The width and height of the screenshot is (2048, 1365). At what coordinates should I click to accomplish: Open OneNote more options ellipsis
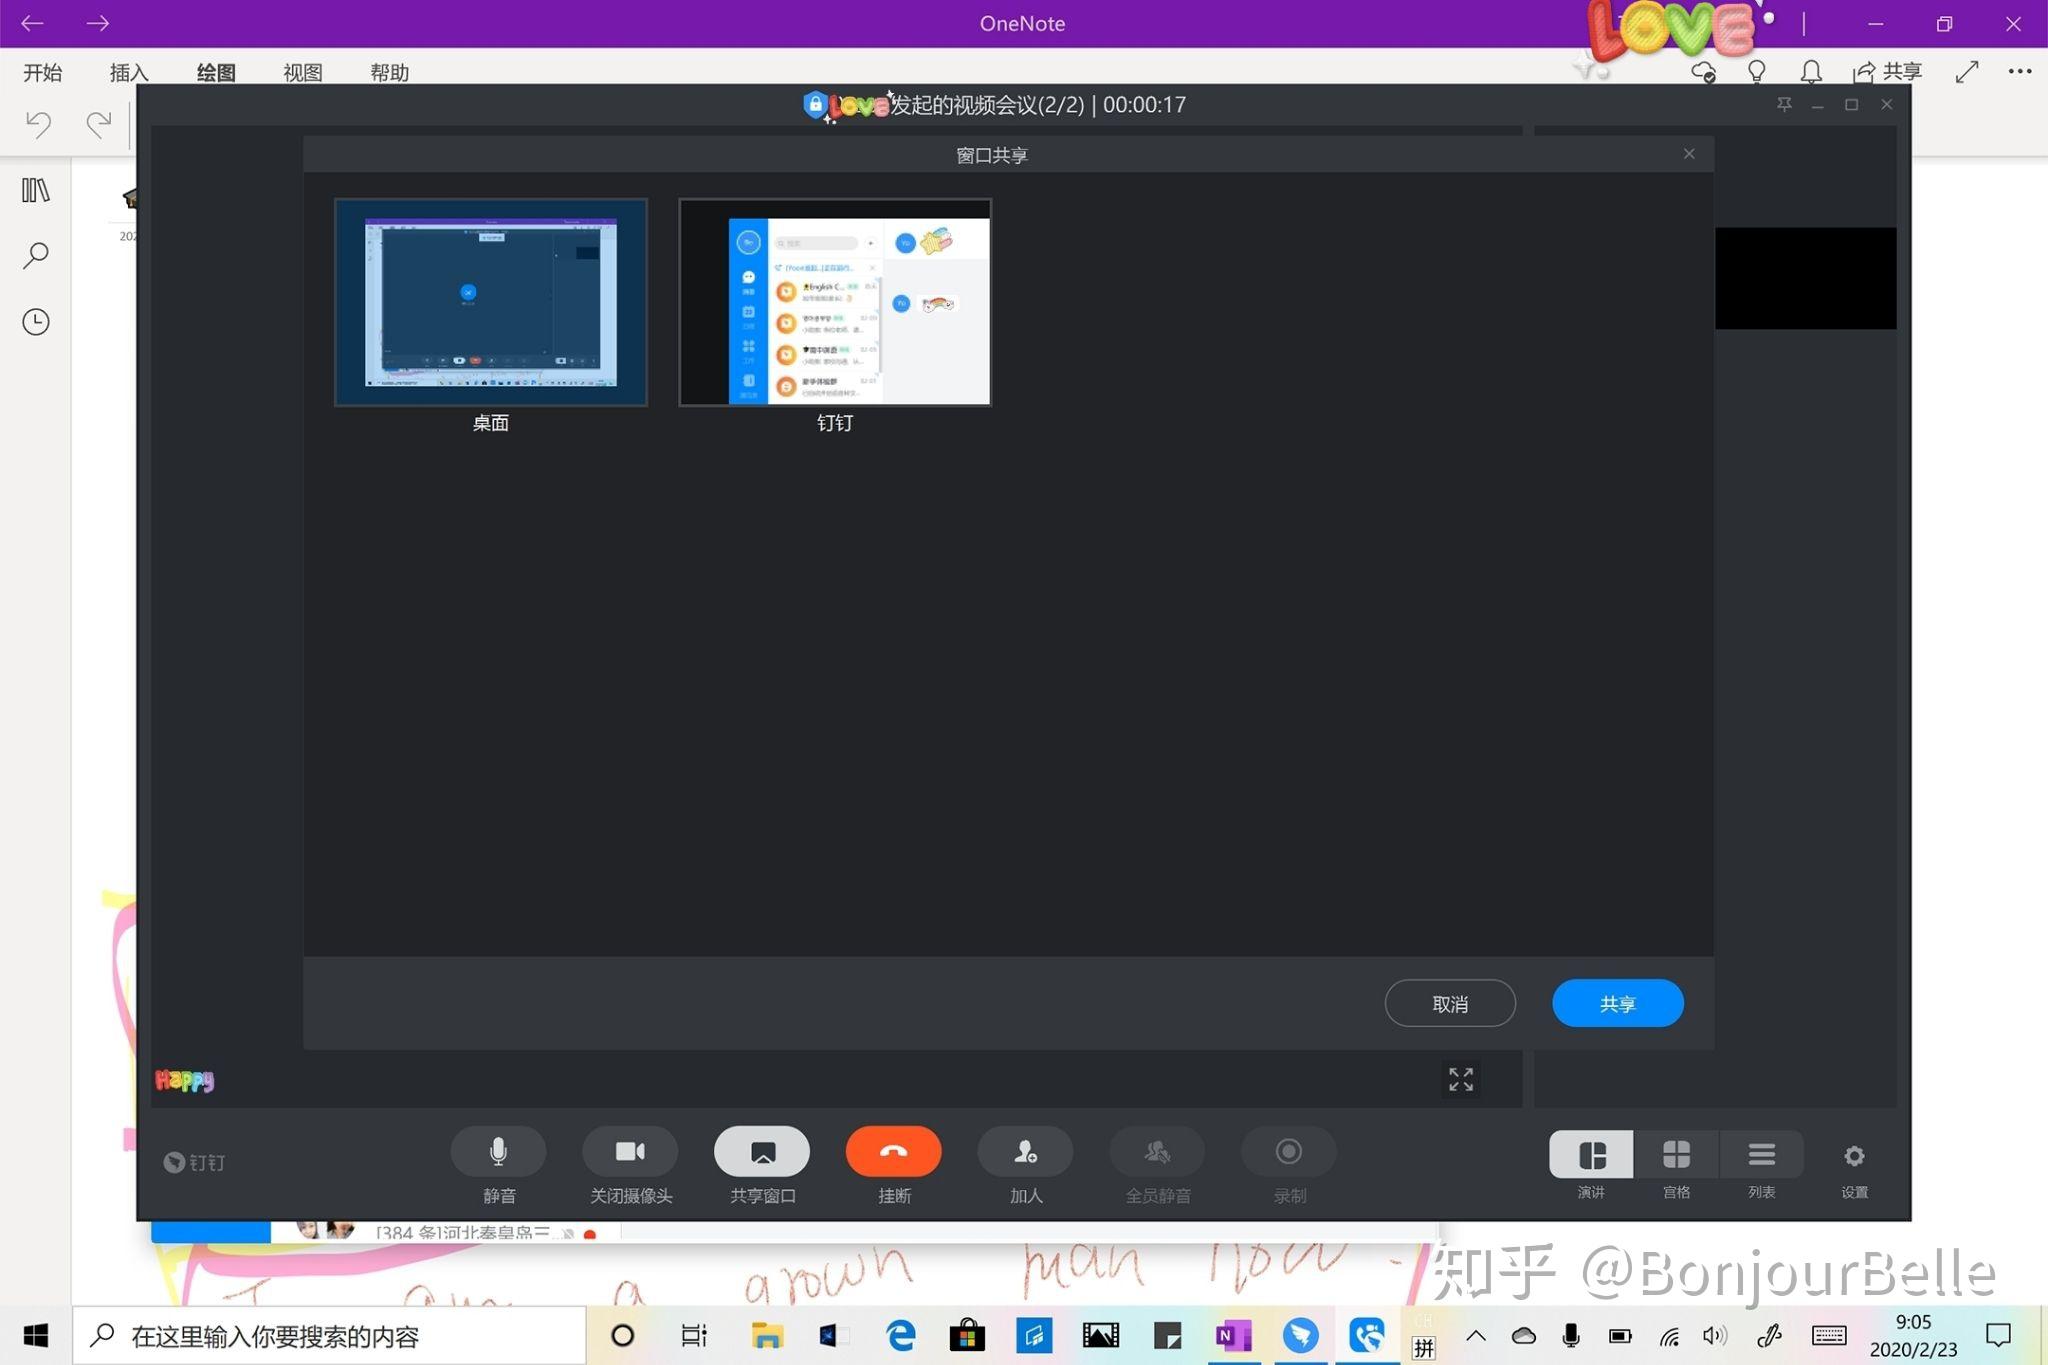point(2019,72)
